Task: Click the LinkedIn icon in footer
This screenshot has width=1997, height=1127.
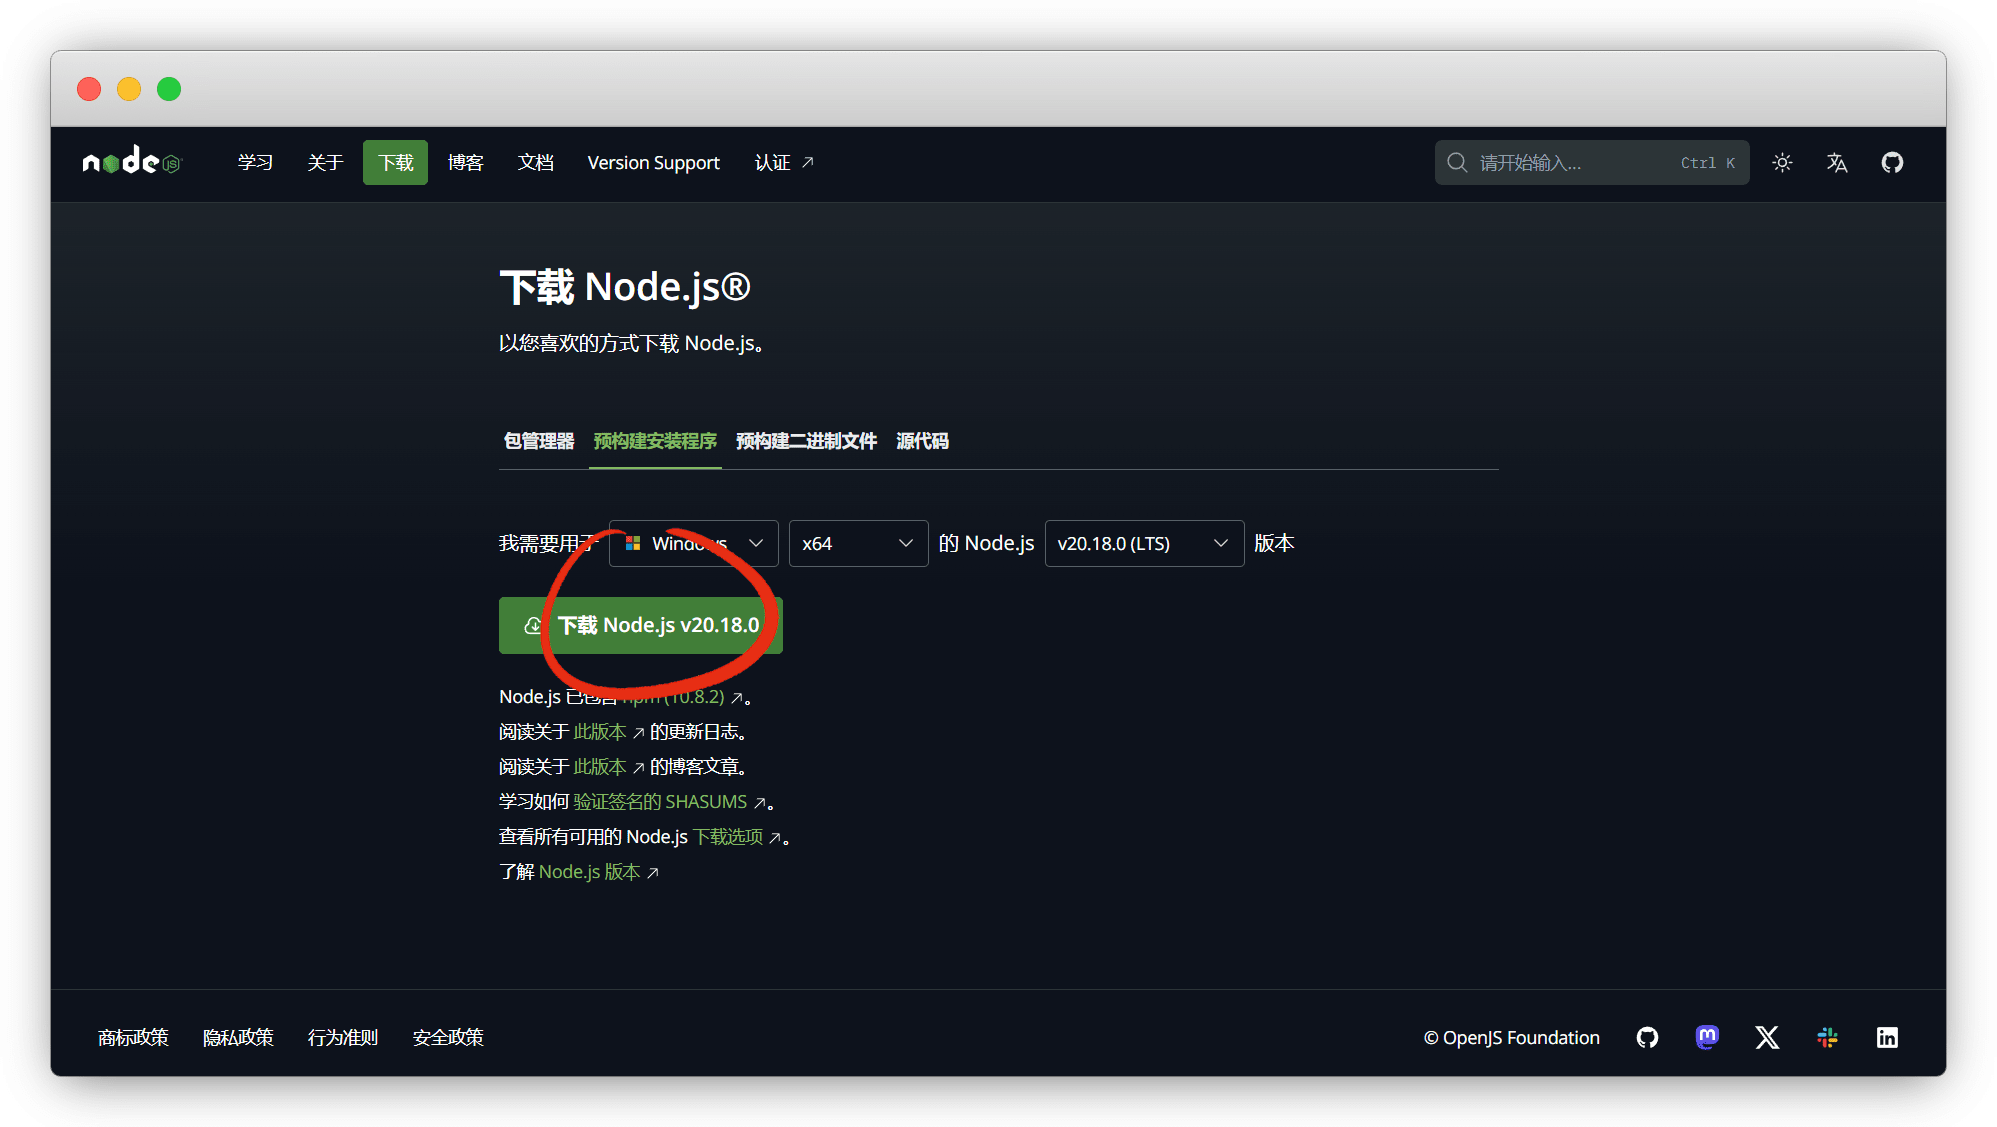Action: pyautogui.click(x=1887, y=1037)
